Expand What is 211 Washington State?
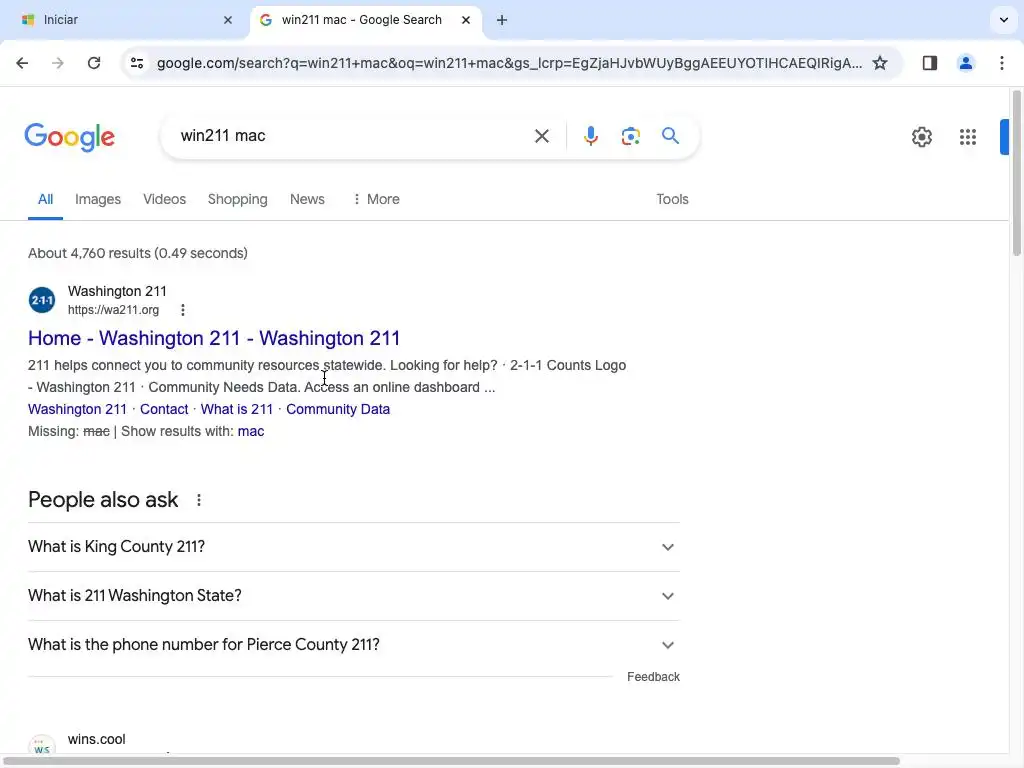The height and width of the screenshot is (768, 1024). 354,596
